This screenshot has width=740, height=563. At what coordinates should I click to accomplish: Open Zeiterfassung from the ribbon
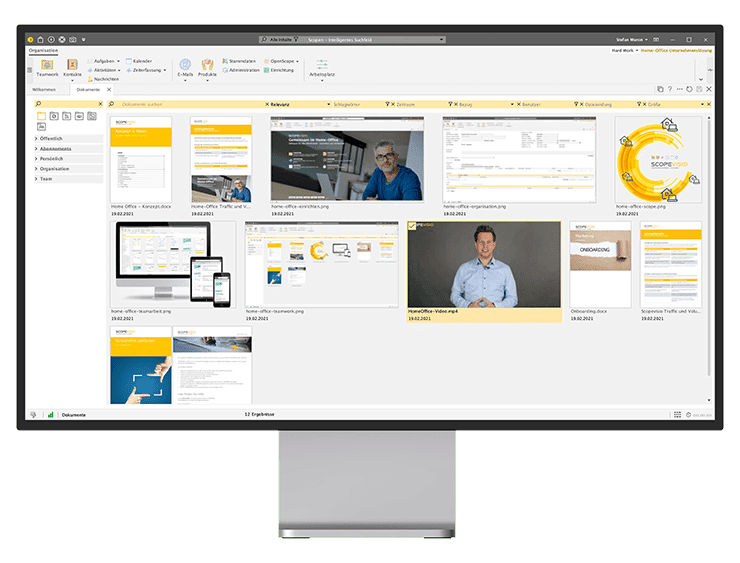tap(146, 70)
